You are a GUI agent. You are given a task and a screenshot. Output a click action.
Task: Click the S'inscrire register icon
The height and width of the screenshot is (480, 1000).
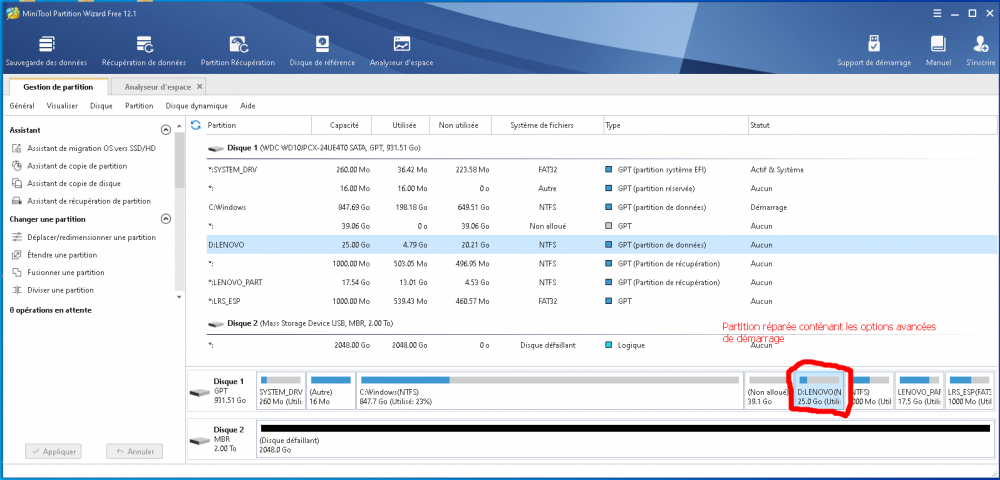tap(979, 45)
